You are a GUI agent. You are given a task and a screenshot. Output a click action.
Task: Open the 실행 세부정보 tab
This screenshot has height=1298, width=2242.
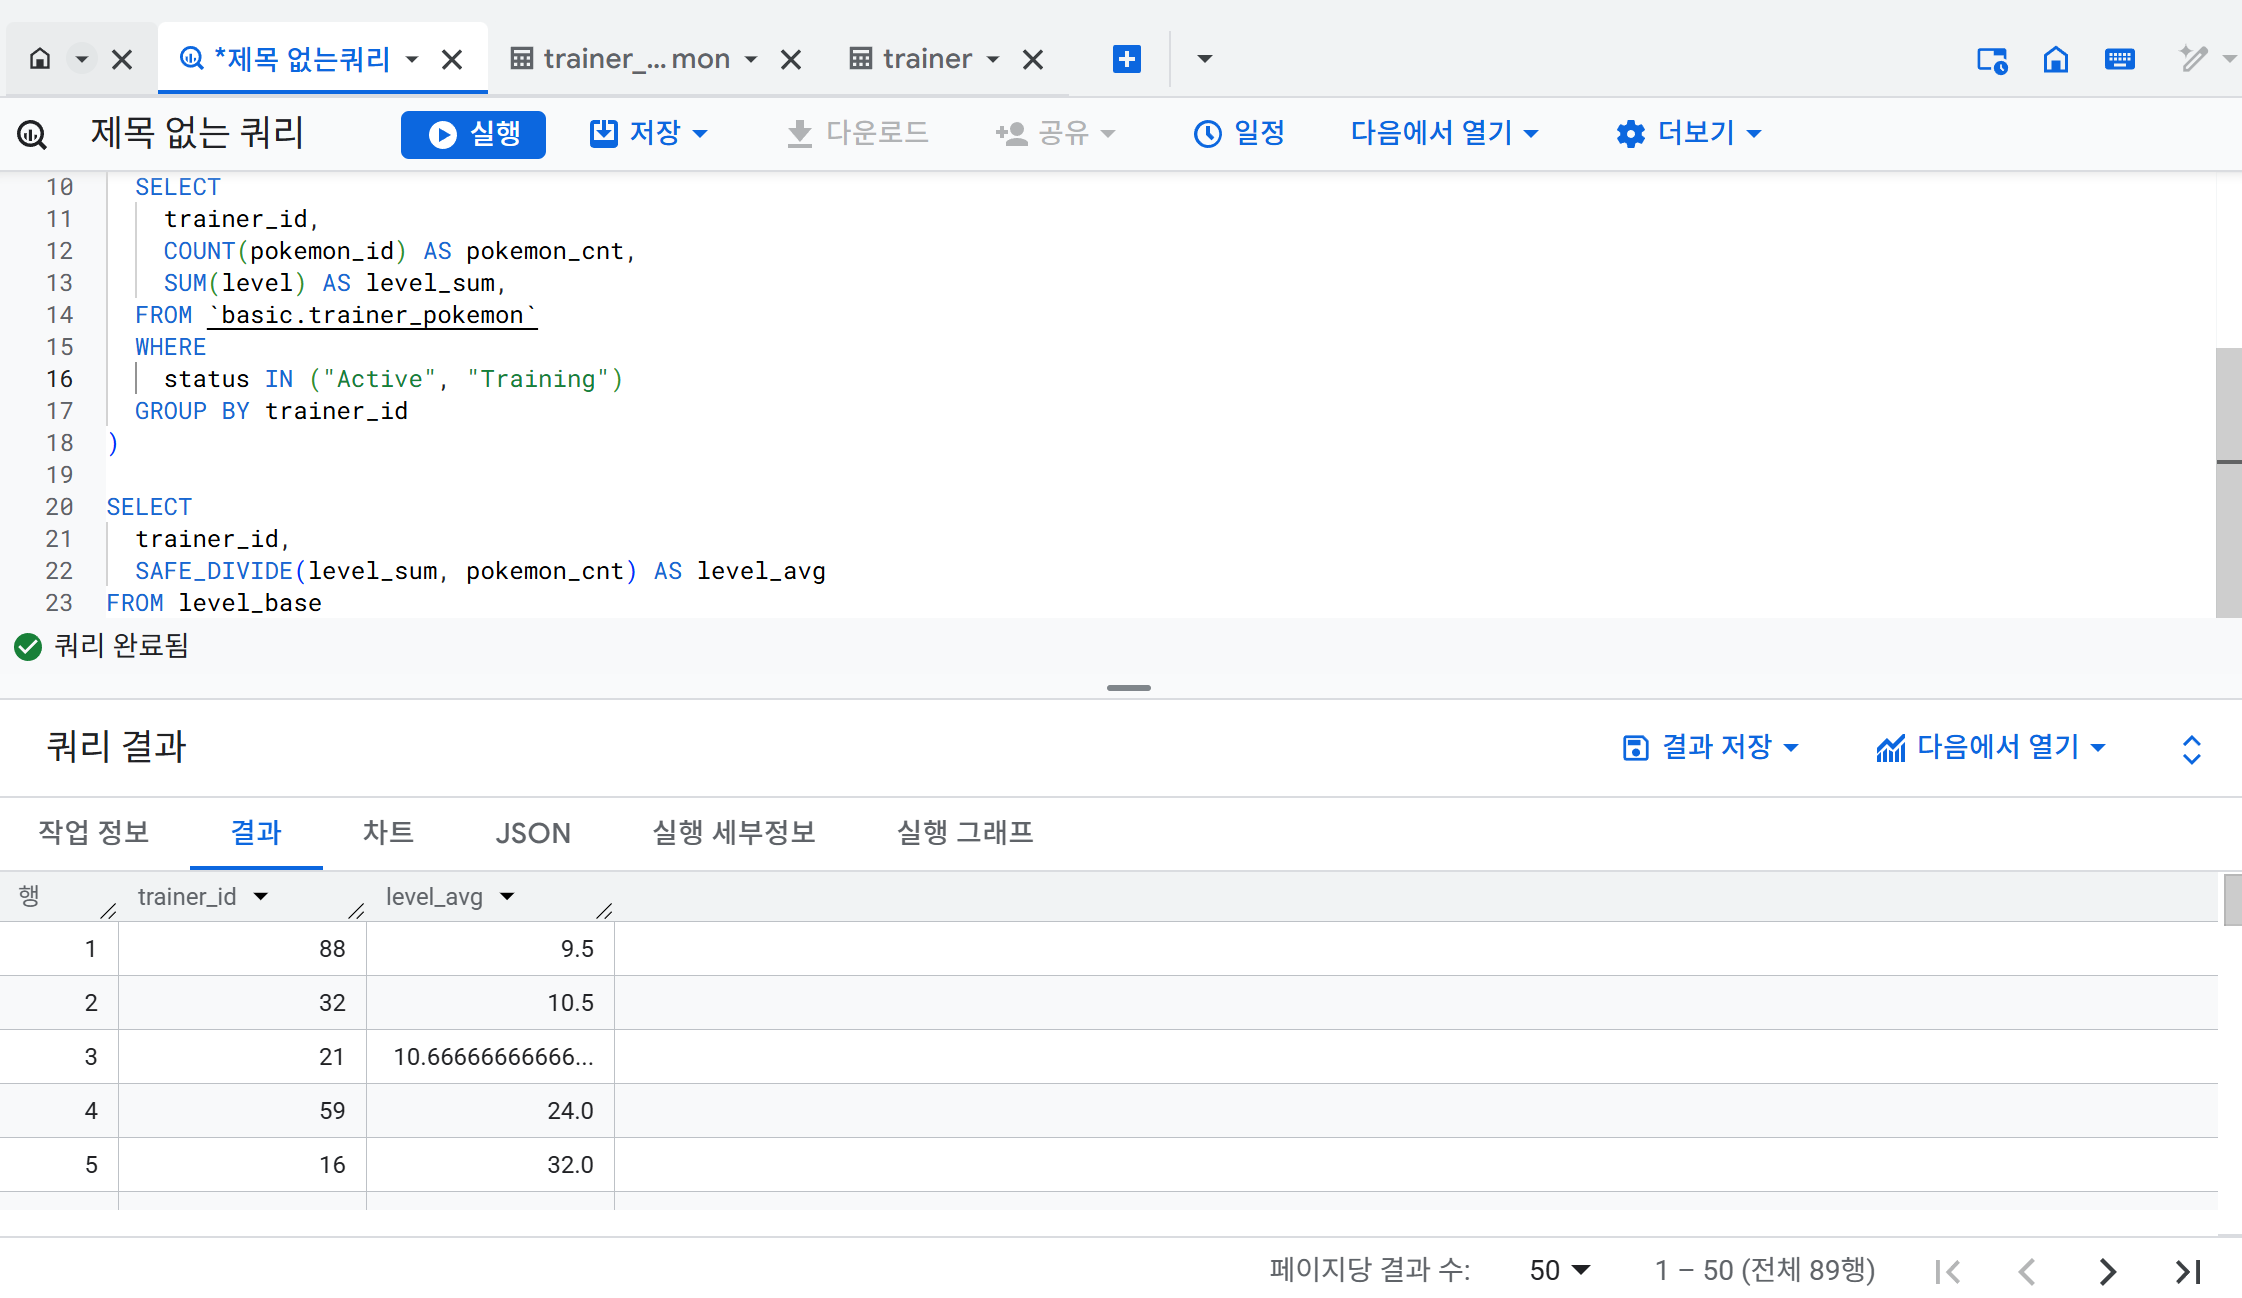(734, 832)
